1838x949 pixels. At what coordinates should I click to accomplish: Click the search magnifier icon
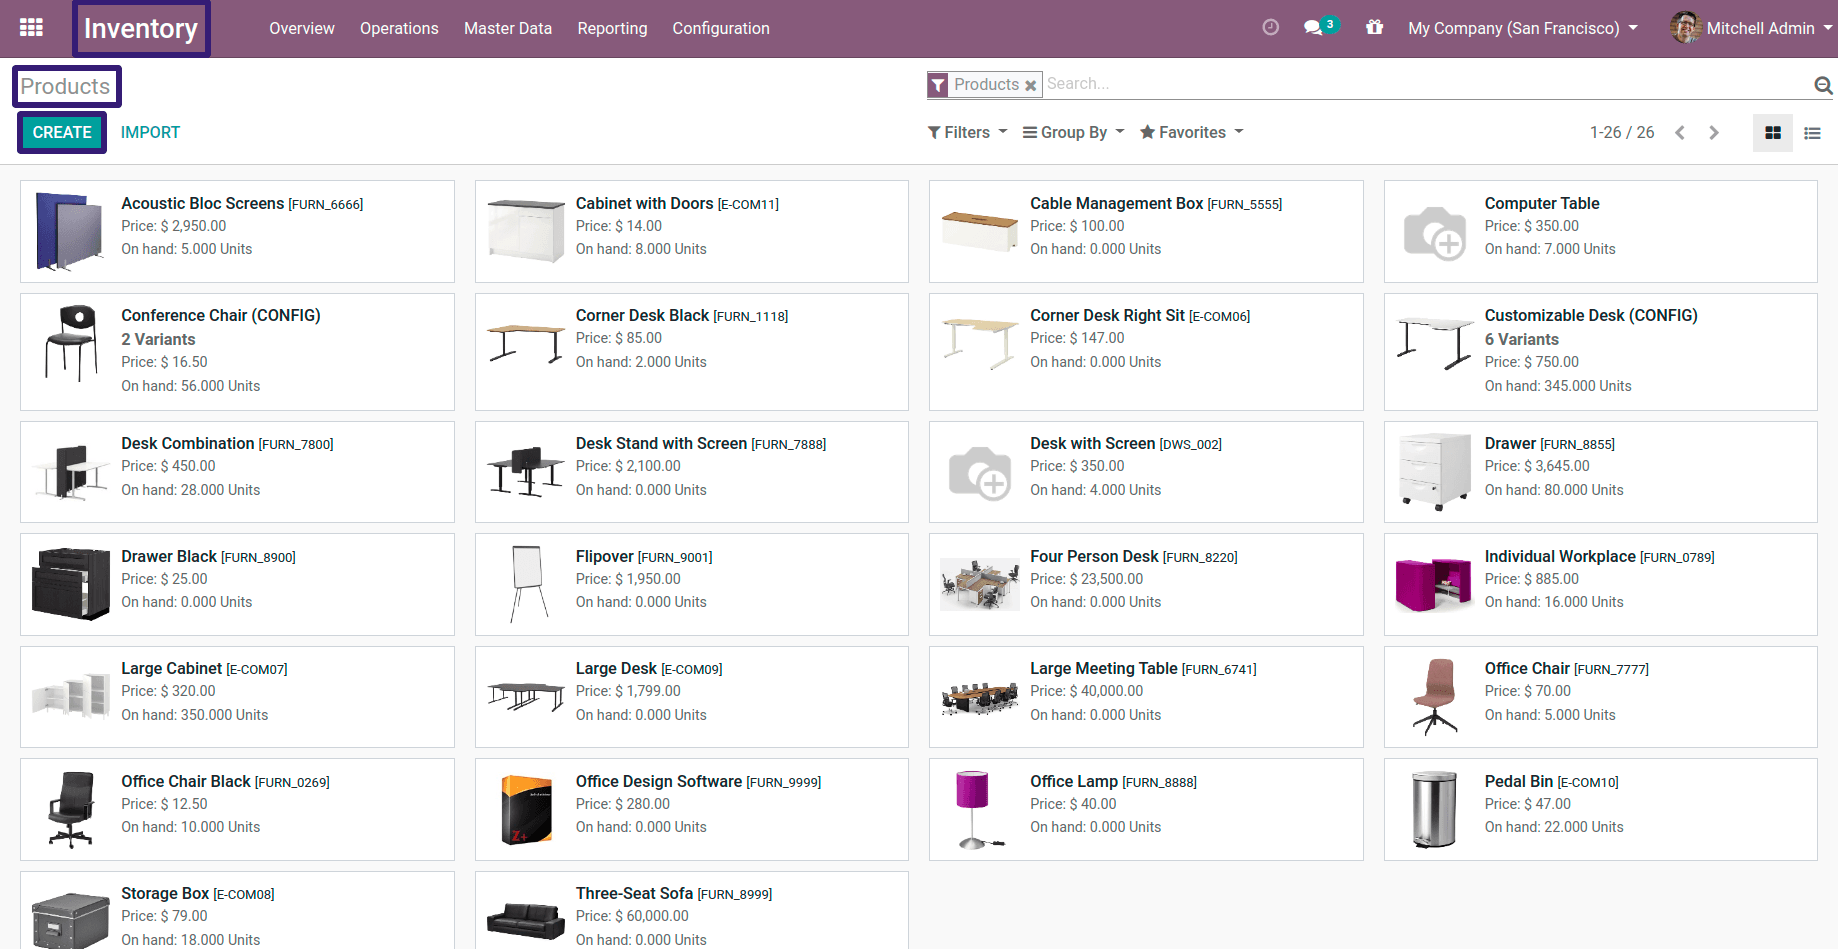(1823, 85)
